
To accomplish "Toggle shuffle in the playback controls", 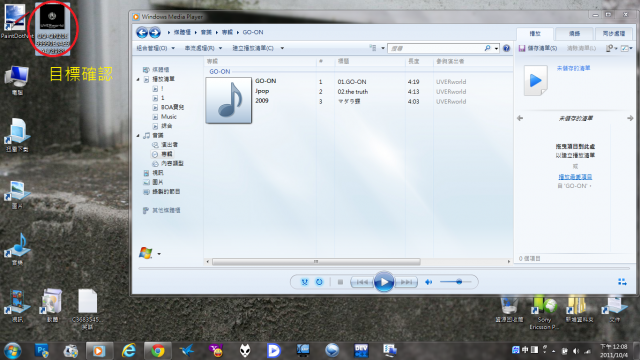I will pyautogui.click(x=304, y=282).
